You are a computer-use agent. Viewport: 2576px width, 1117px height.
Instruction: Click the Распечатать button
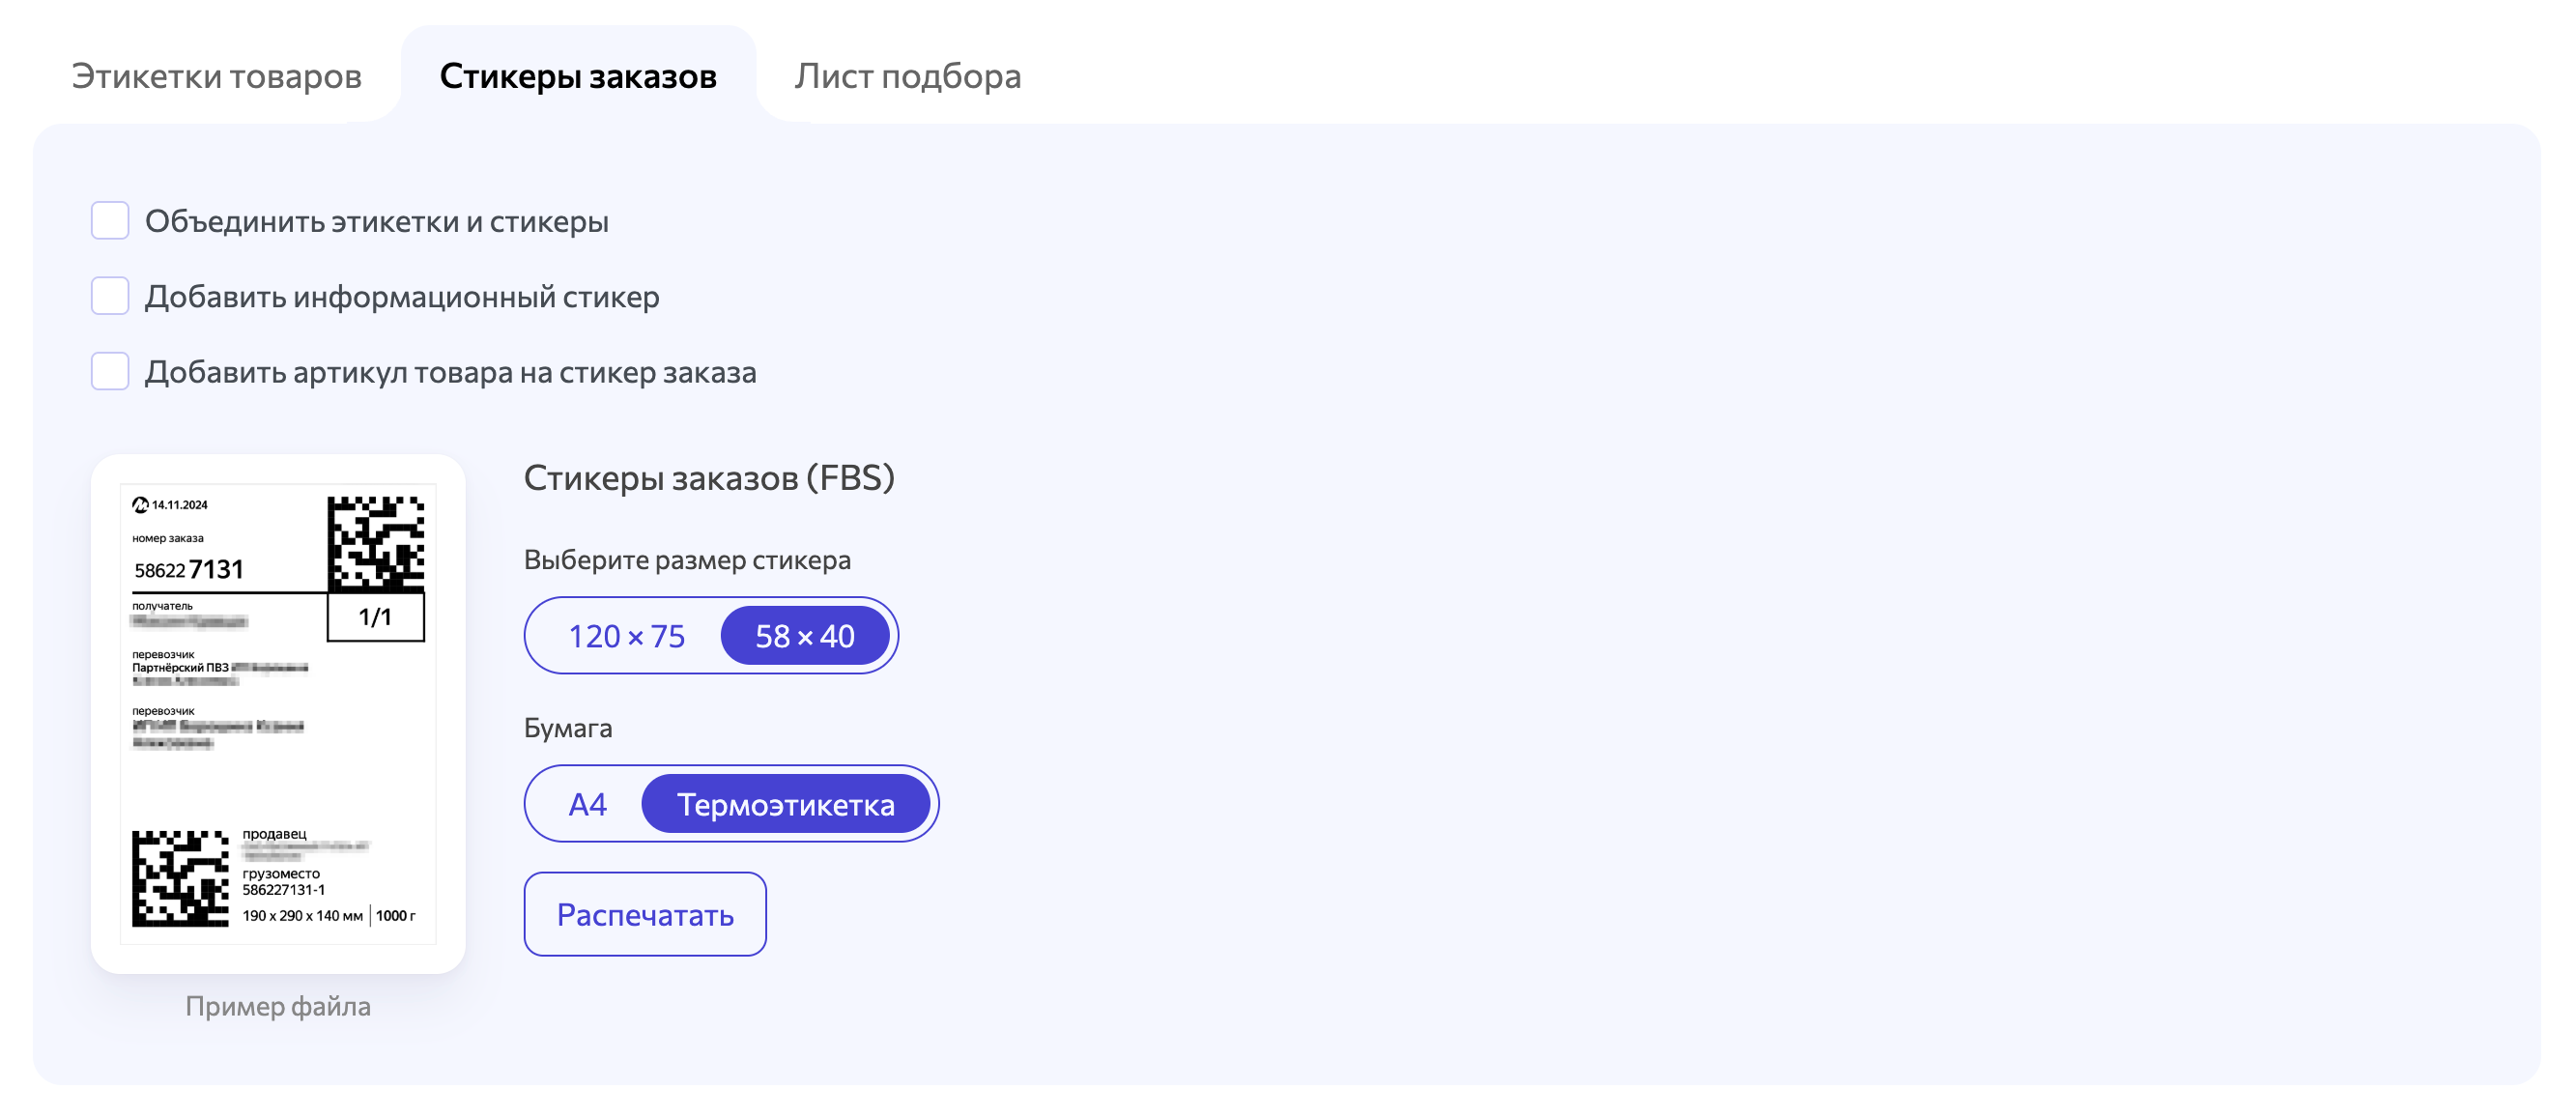[x=645, y=913]
